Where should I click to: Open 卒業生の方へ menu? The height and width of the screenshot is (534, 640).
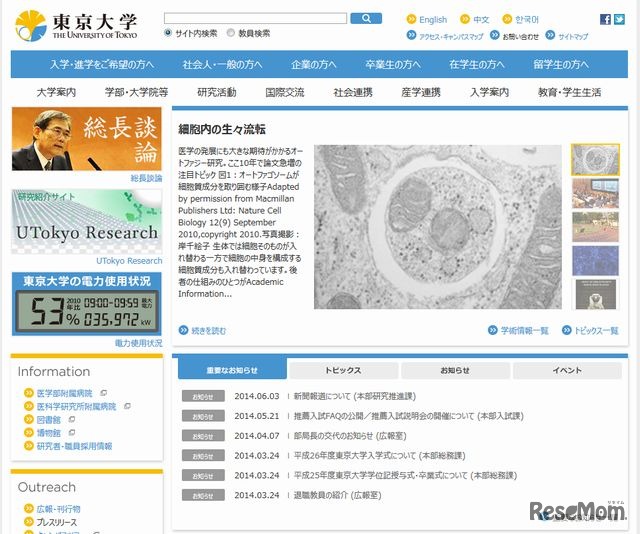click(x=393, y=65)
